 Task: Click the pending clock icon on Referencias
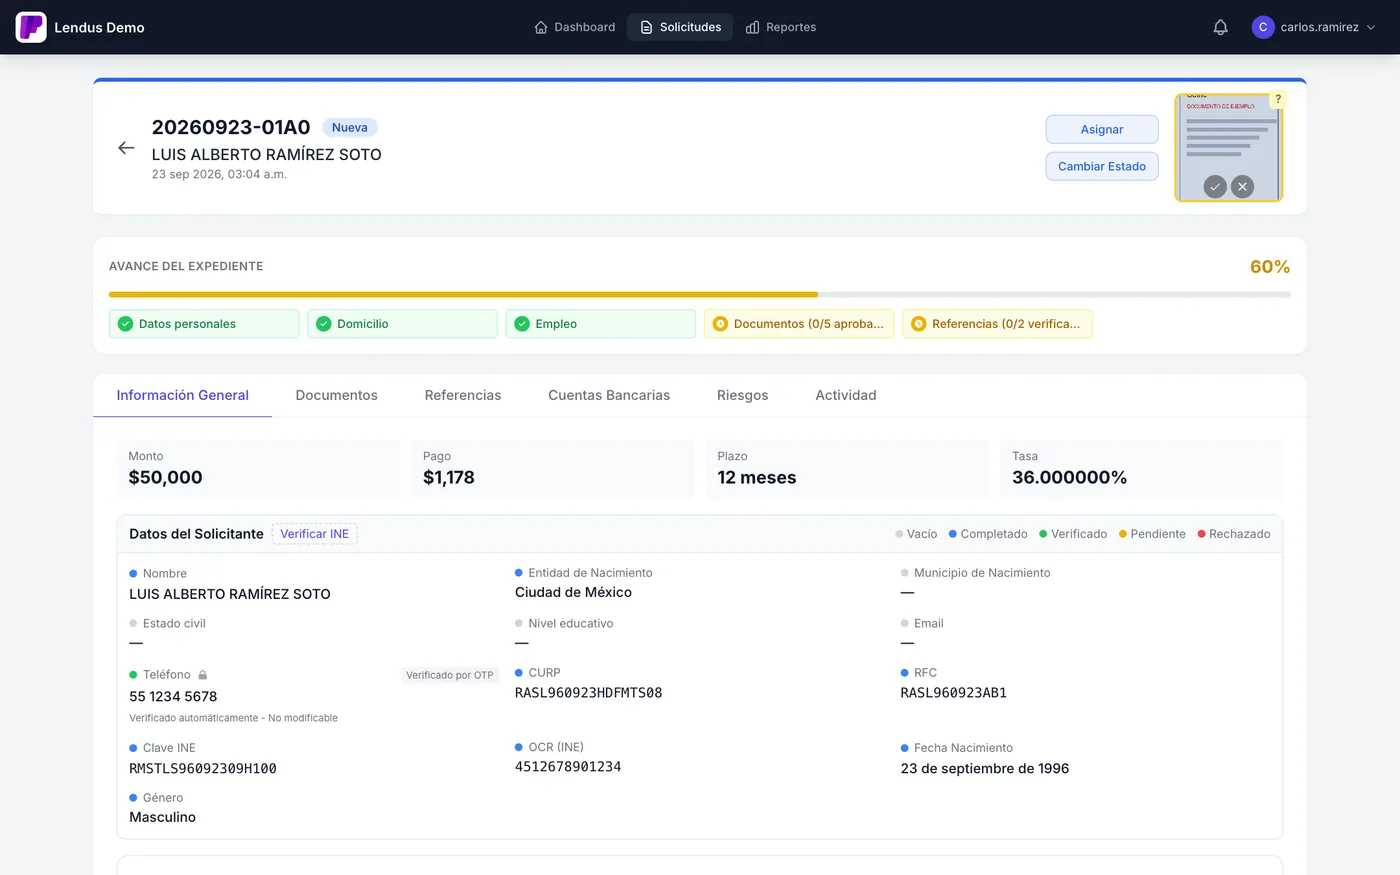coord(918,324)
